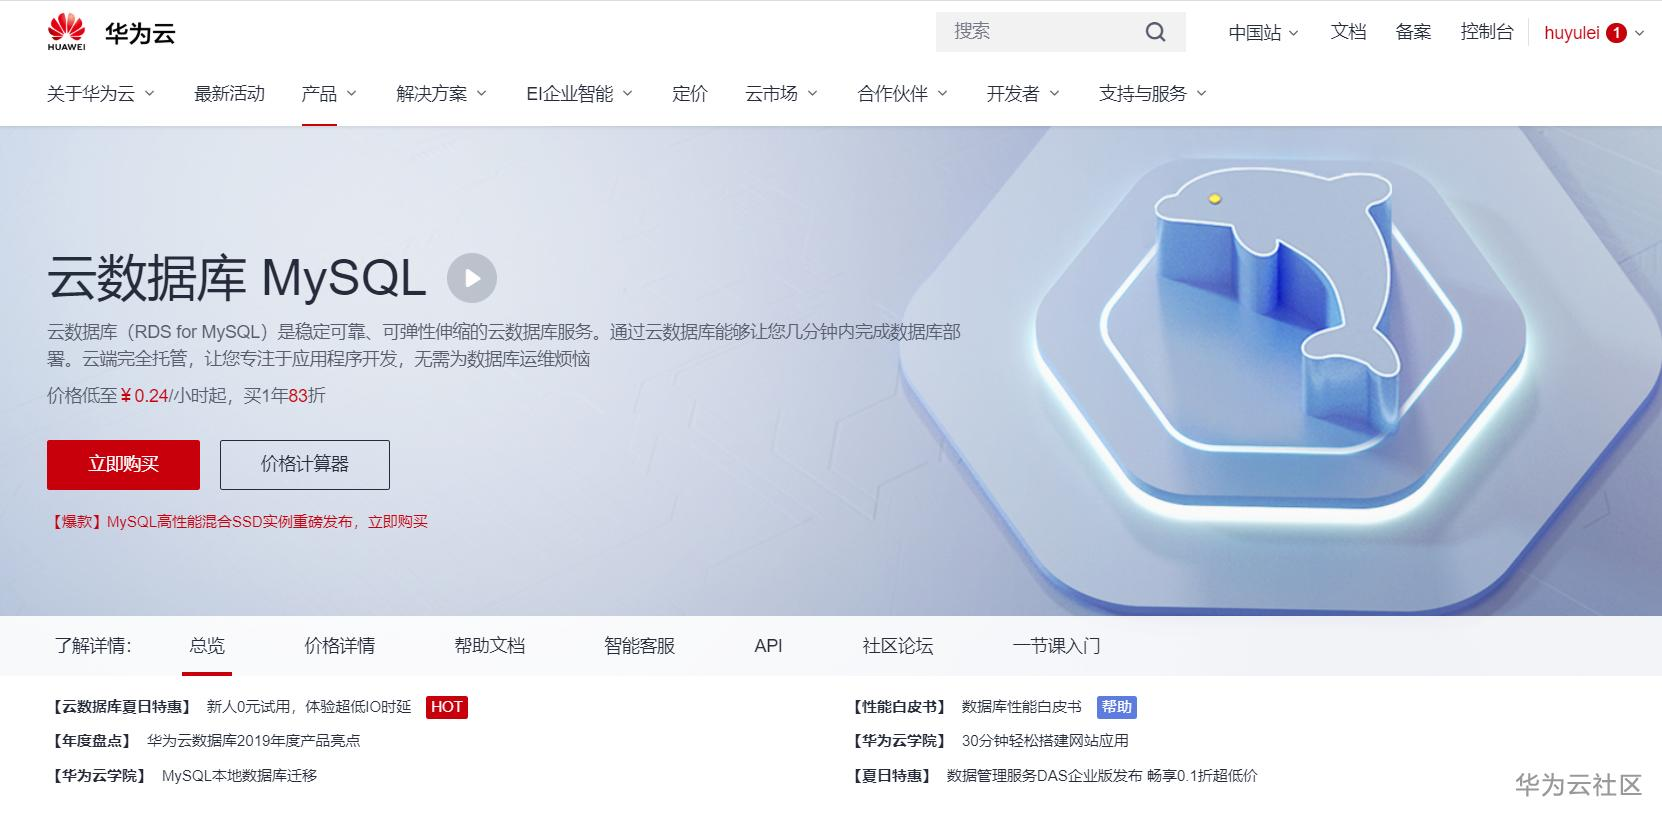
Task: Click the HOT badge beside 云数据库夏日特惠
Action: [447, 707]
